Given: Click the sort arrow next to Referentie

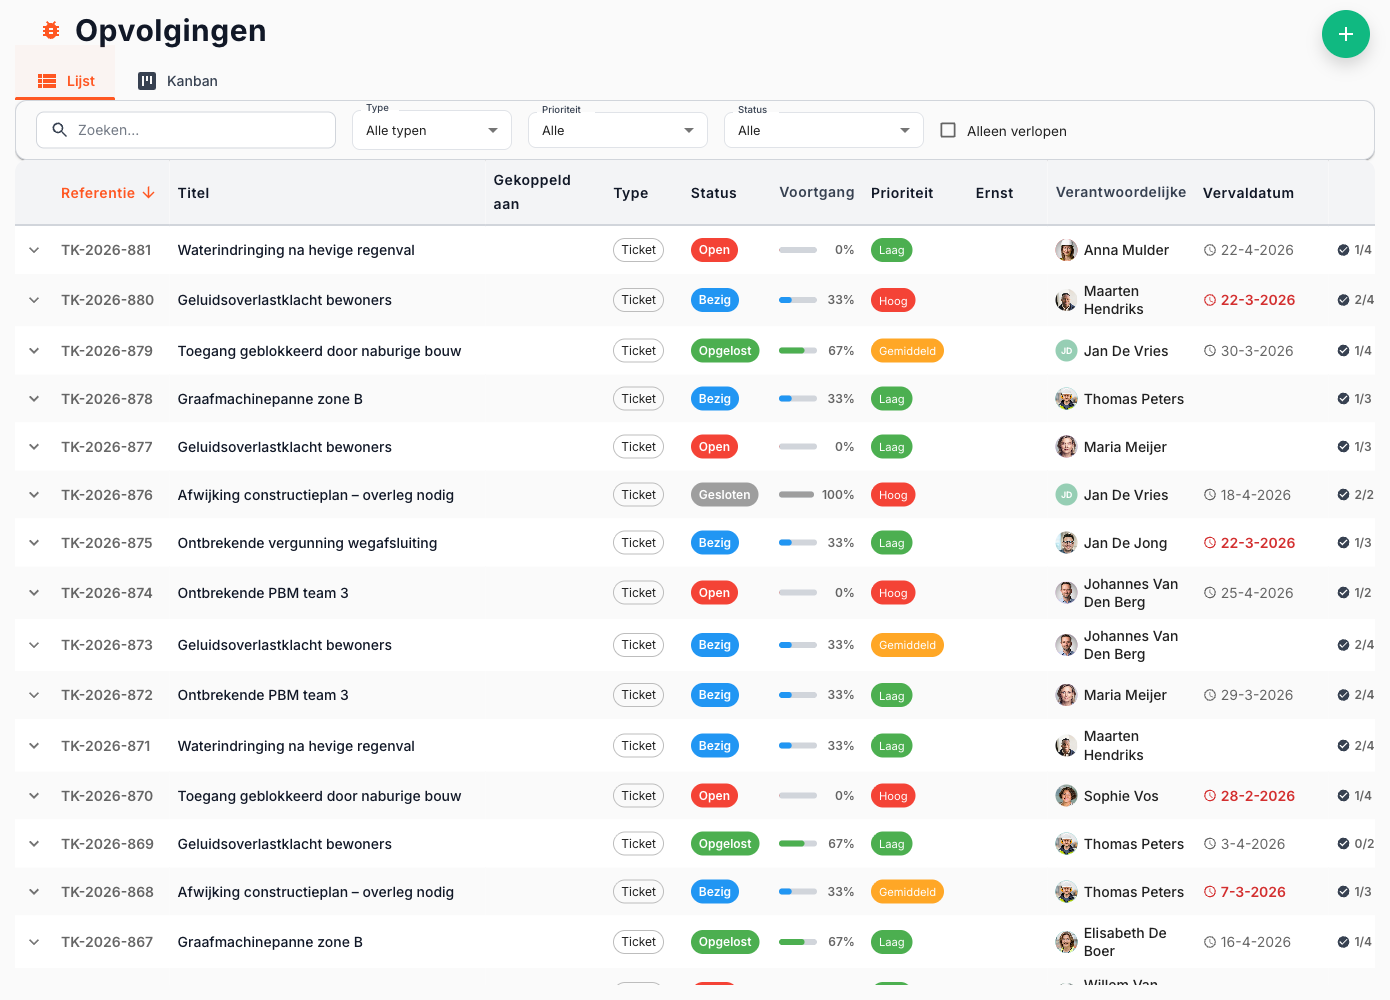Looking at the screenshot, I should 149,193.
